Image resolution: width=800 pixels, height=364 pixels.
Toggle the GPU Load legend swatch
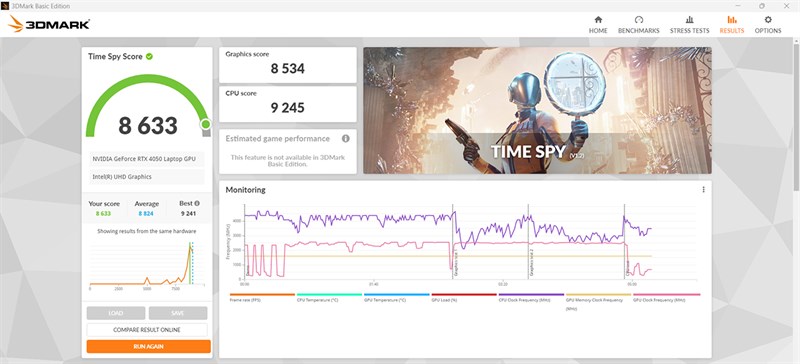point(464,295)
